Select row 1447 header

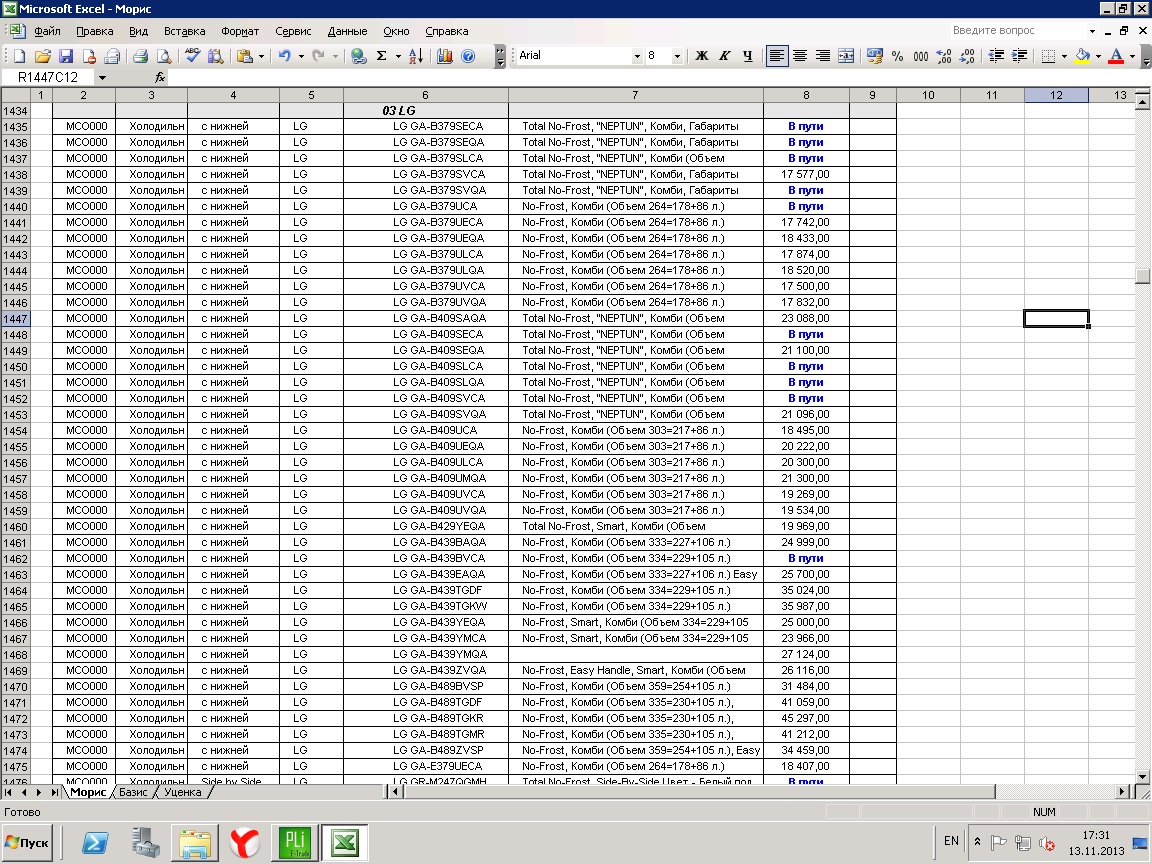tap(15, 319)
